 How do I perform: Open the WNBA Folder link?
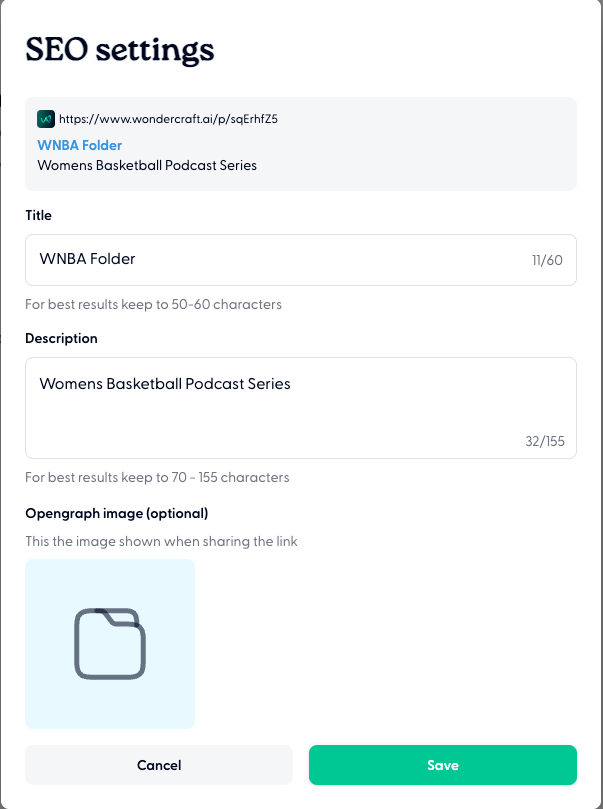79,145
